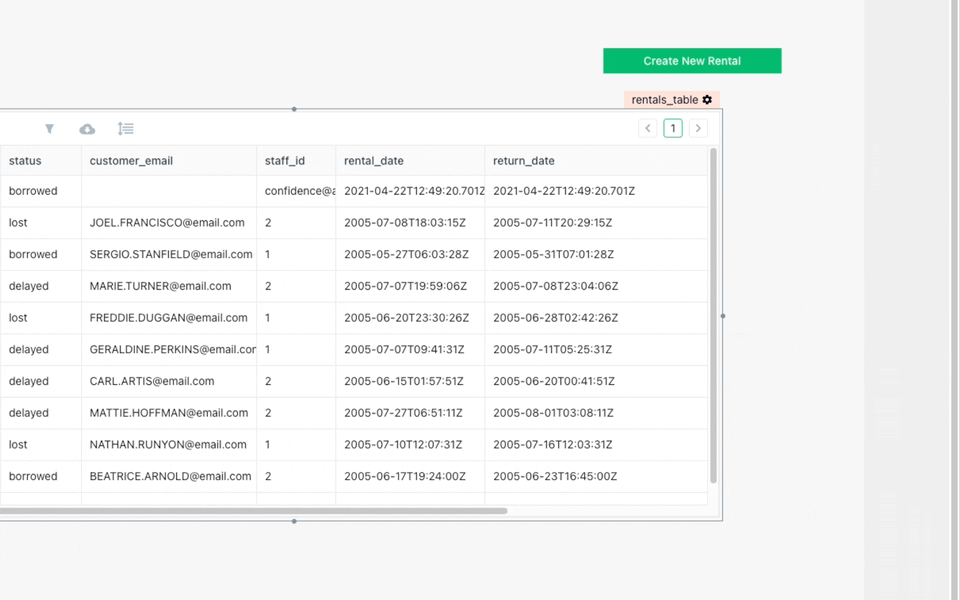Go to next page with the right chevron
This screenshot has width=960, height=600.
(x=698, y=128)
